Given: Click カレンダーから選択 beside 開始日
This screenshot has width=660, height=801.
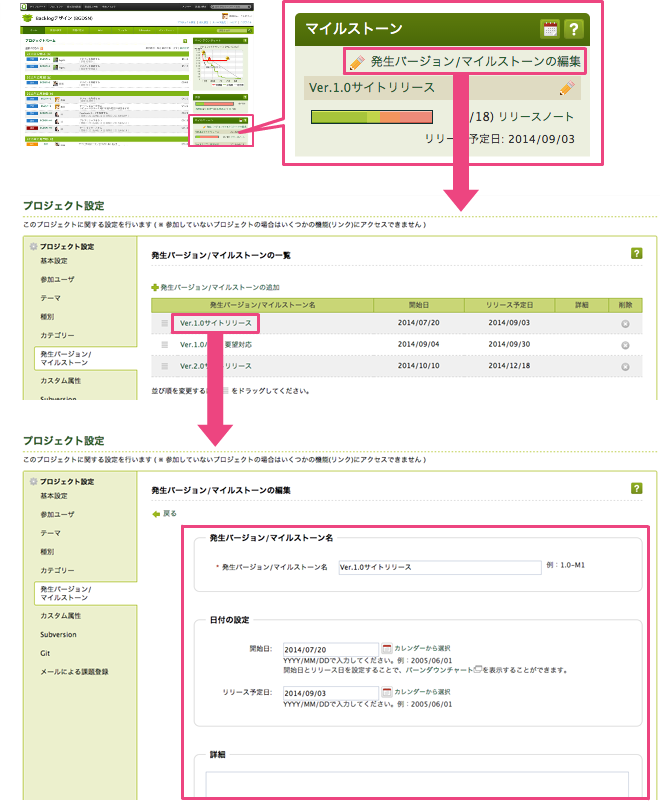Looking at the screenshot, I should (x=422, y=648).
